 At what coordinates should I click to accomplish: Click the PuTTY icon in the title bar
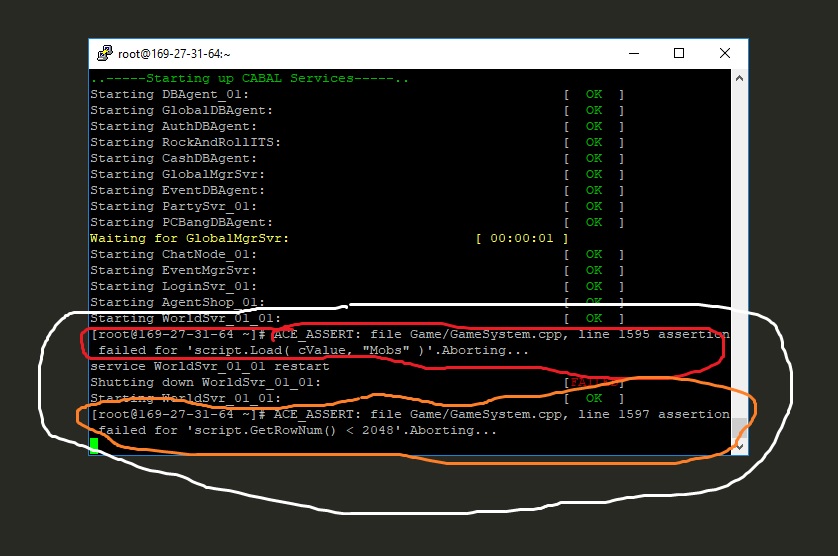(x=105, y=53)
